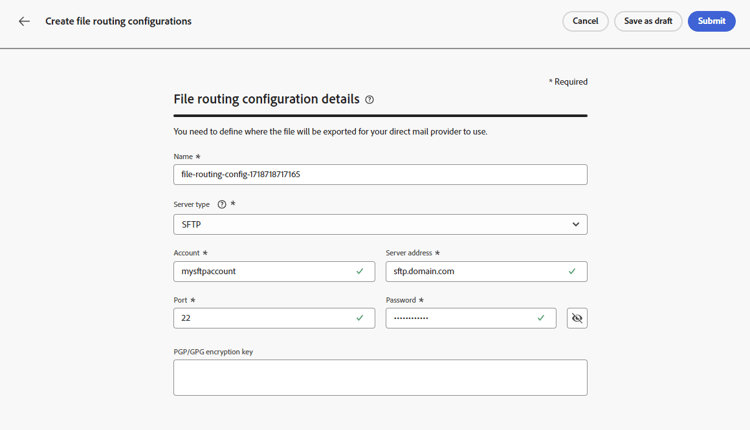Submit the file routing configuration

click(x=711, y=21)
